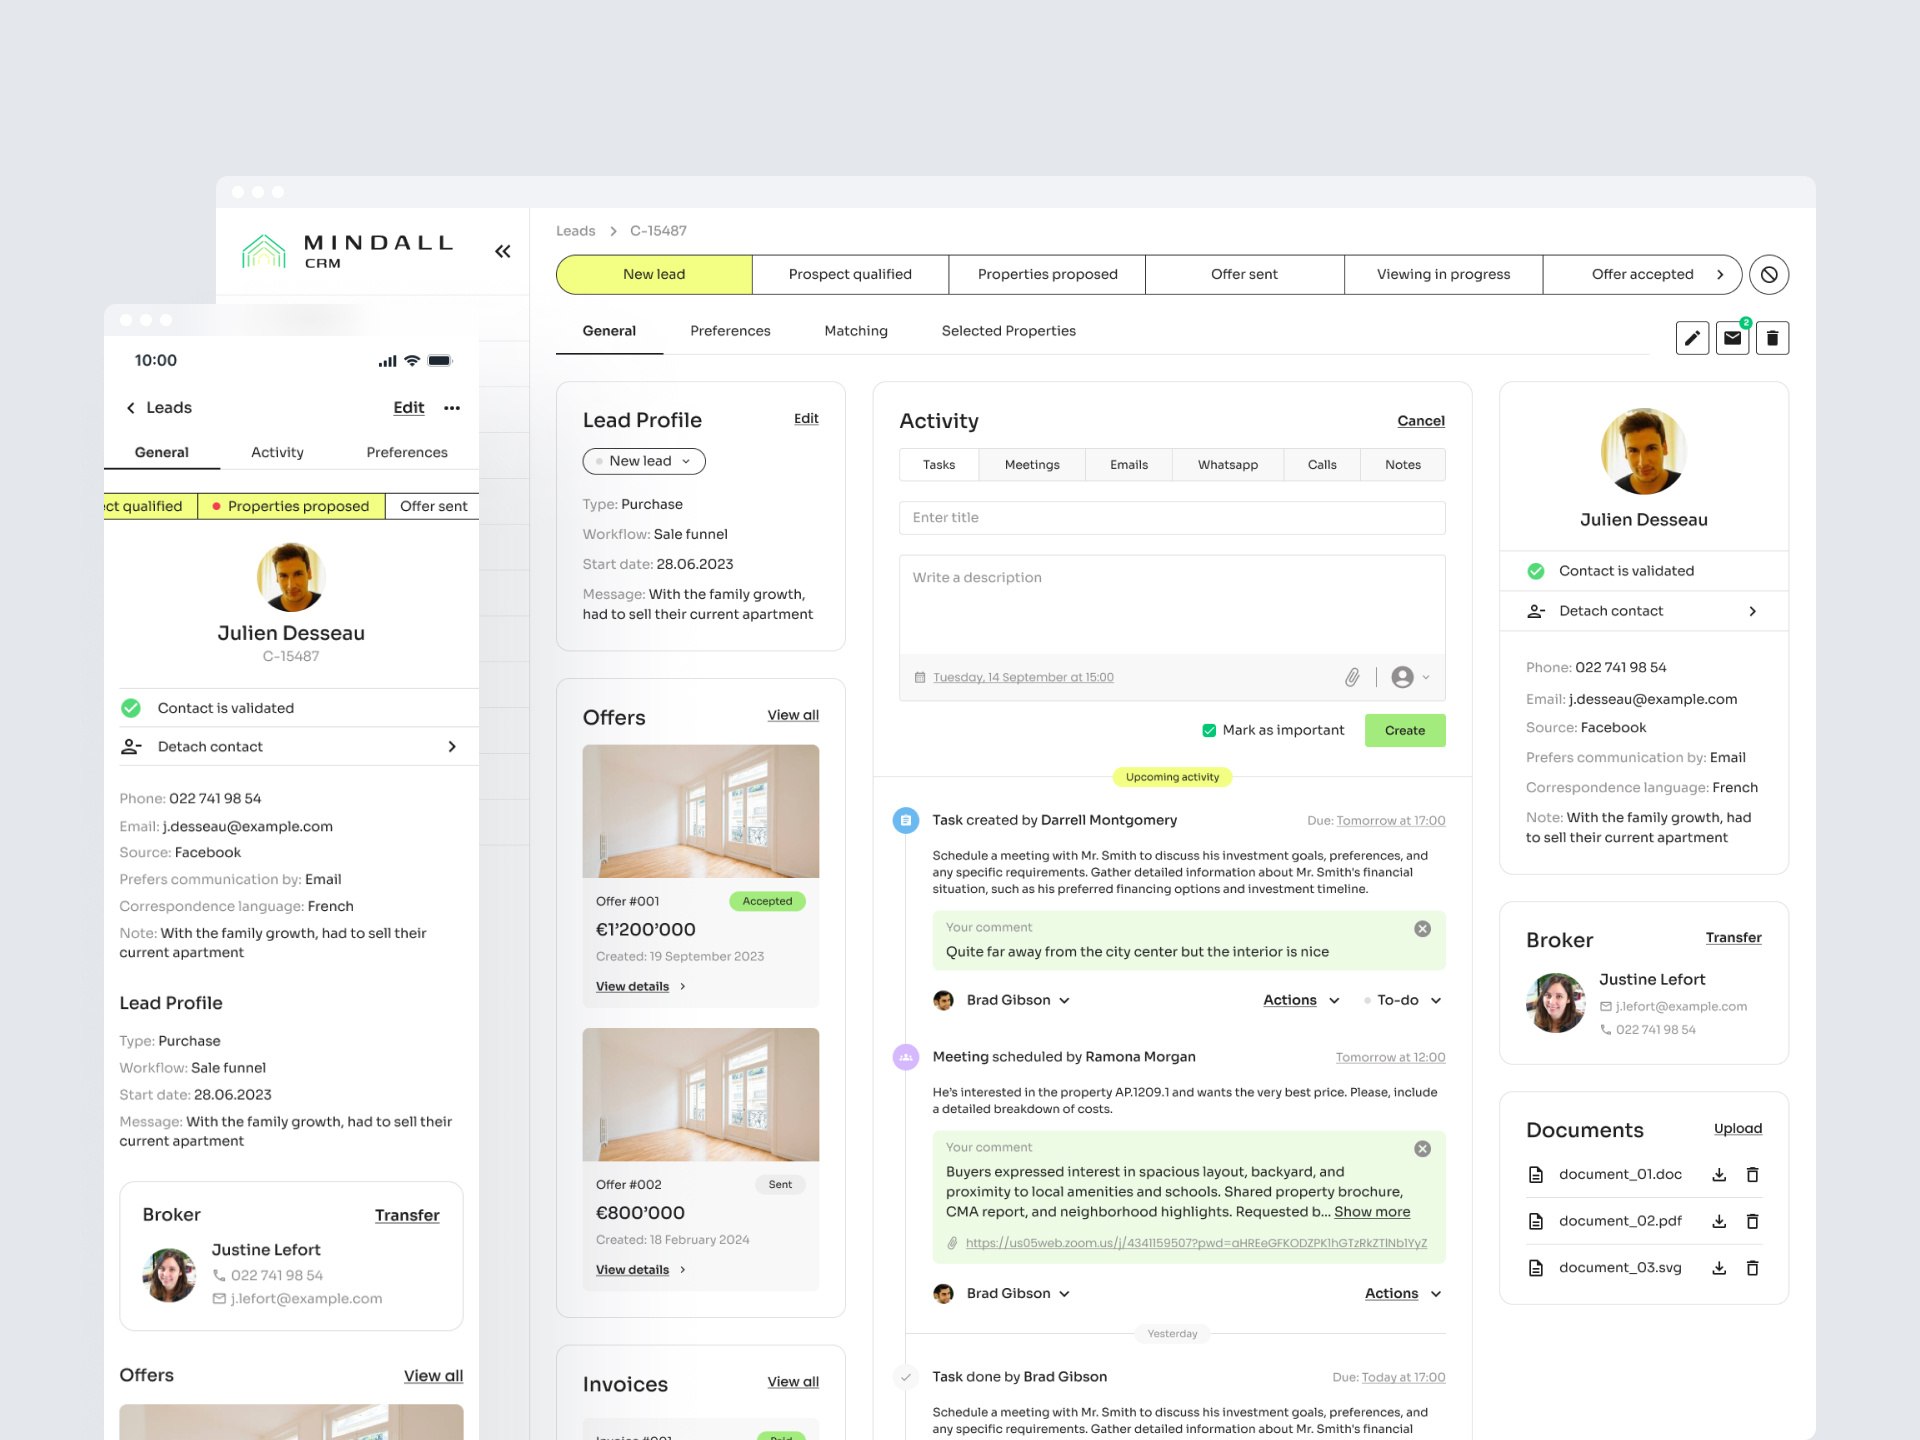1920x1440 pixels.
Task: Open the email envelope icon with the badge
Action: (1732, 338)
